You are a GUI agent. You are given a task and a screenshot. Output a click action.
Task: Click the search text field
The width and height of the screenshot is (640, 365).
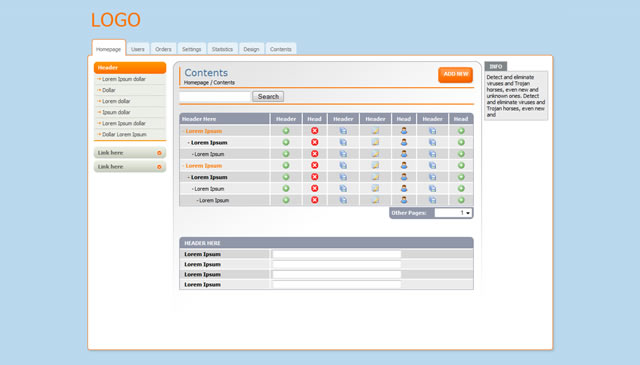[215, 96]
